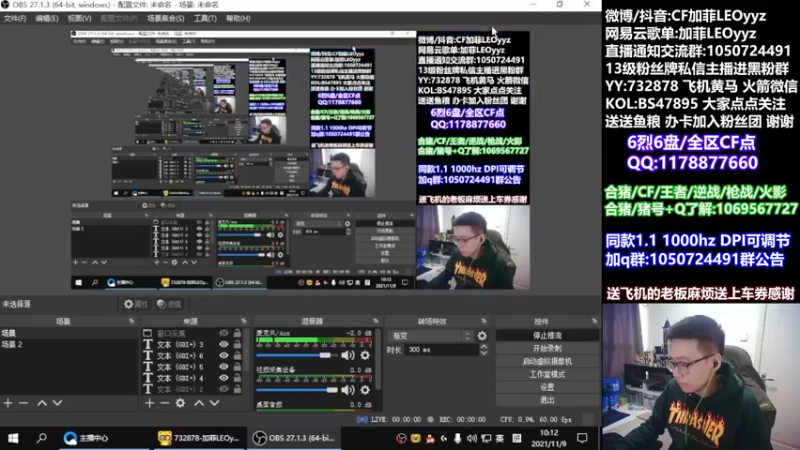Screen dimensions: 800x450
Task: Toggle the lock on 窗口采集 source
Action: coord(237,333)
